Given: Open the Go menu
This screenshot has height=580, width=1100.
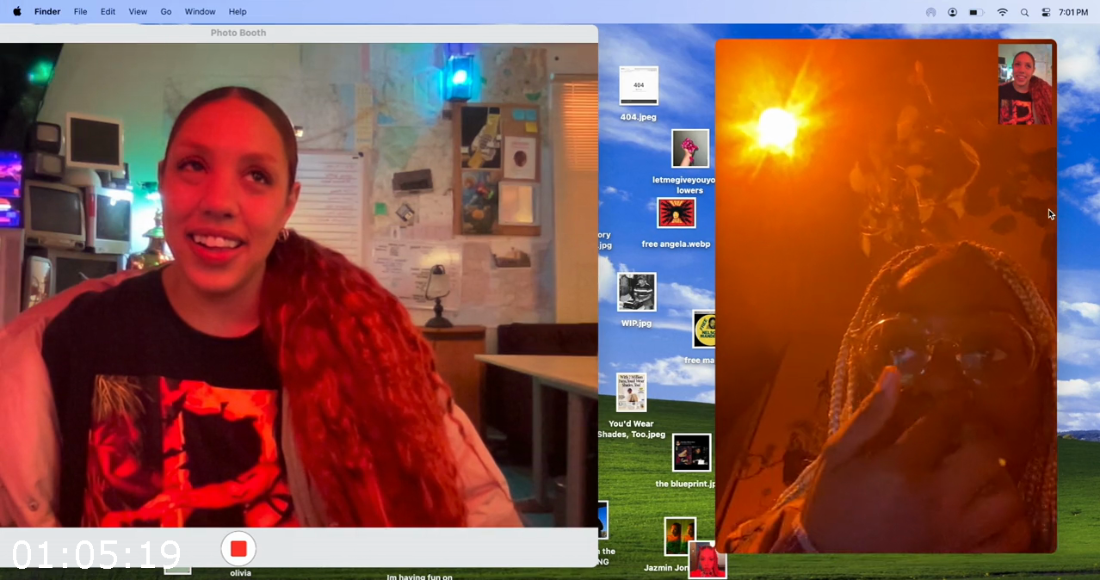Looking at the screenshot, I should 166,12.
